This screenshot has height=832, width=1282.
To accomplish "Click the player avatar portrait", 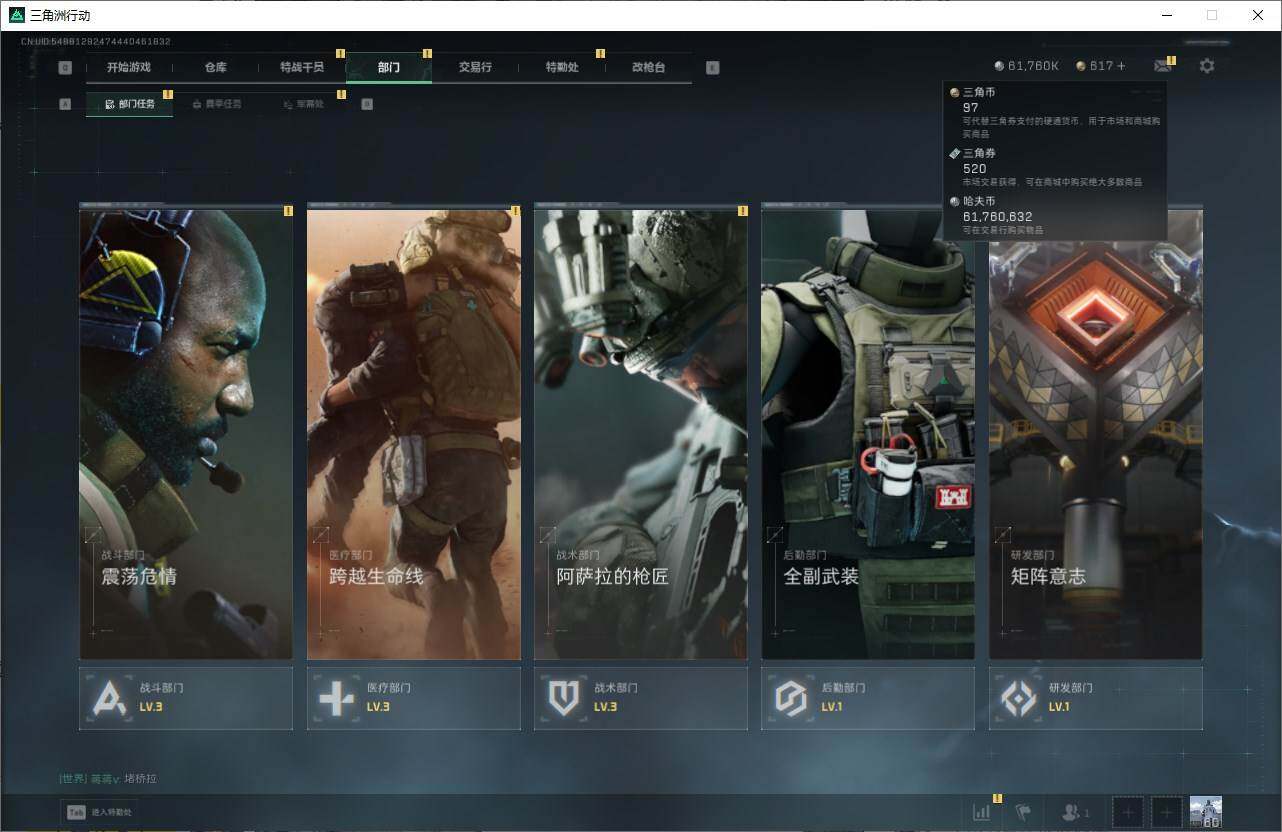I will click(1205, 811).
